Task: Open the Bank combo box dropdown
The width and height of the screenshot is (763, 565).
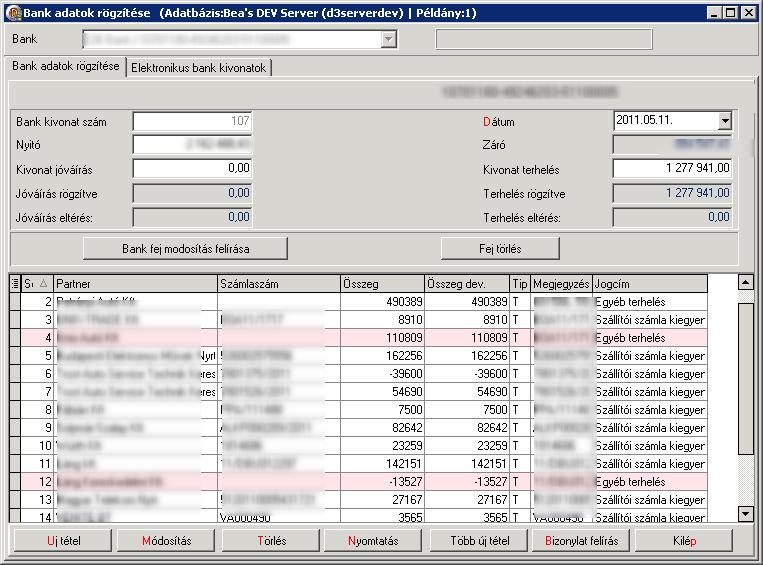Action: (x=388, y=39)
